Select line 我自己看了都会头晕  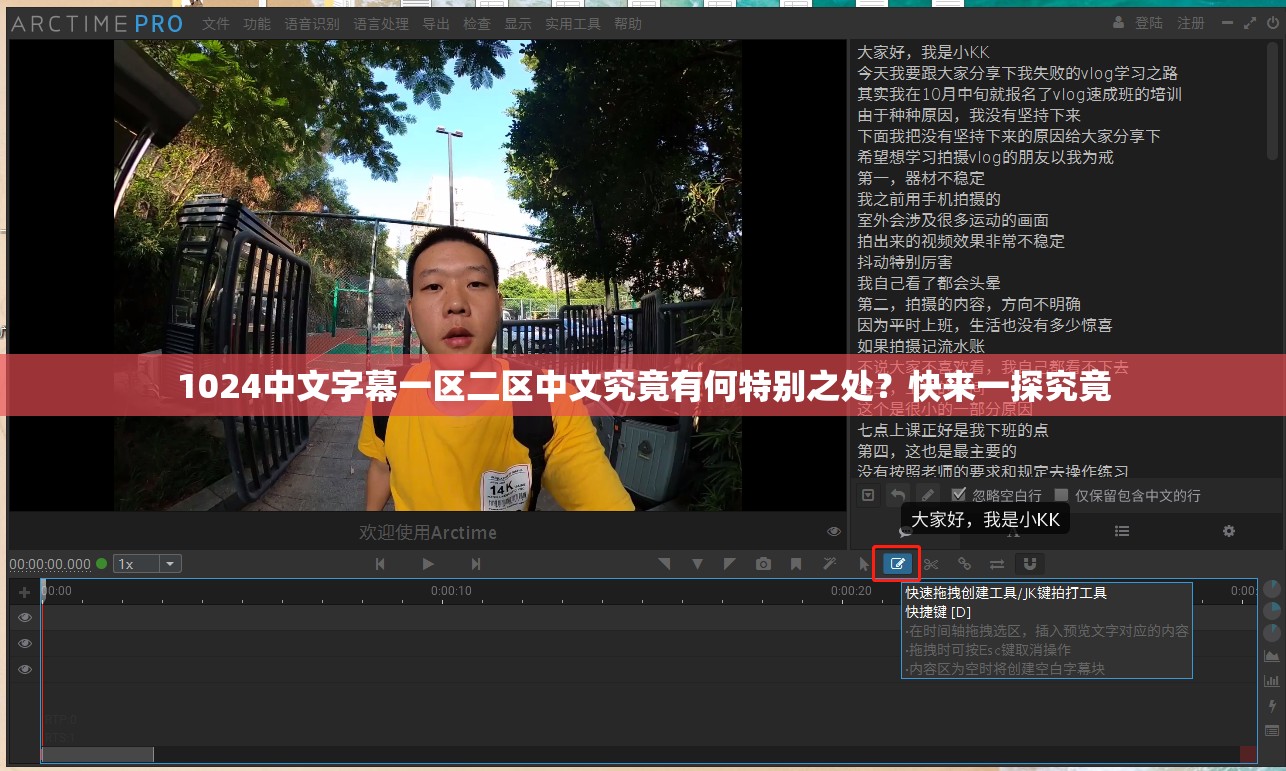929,283
